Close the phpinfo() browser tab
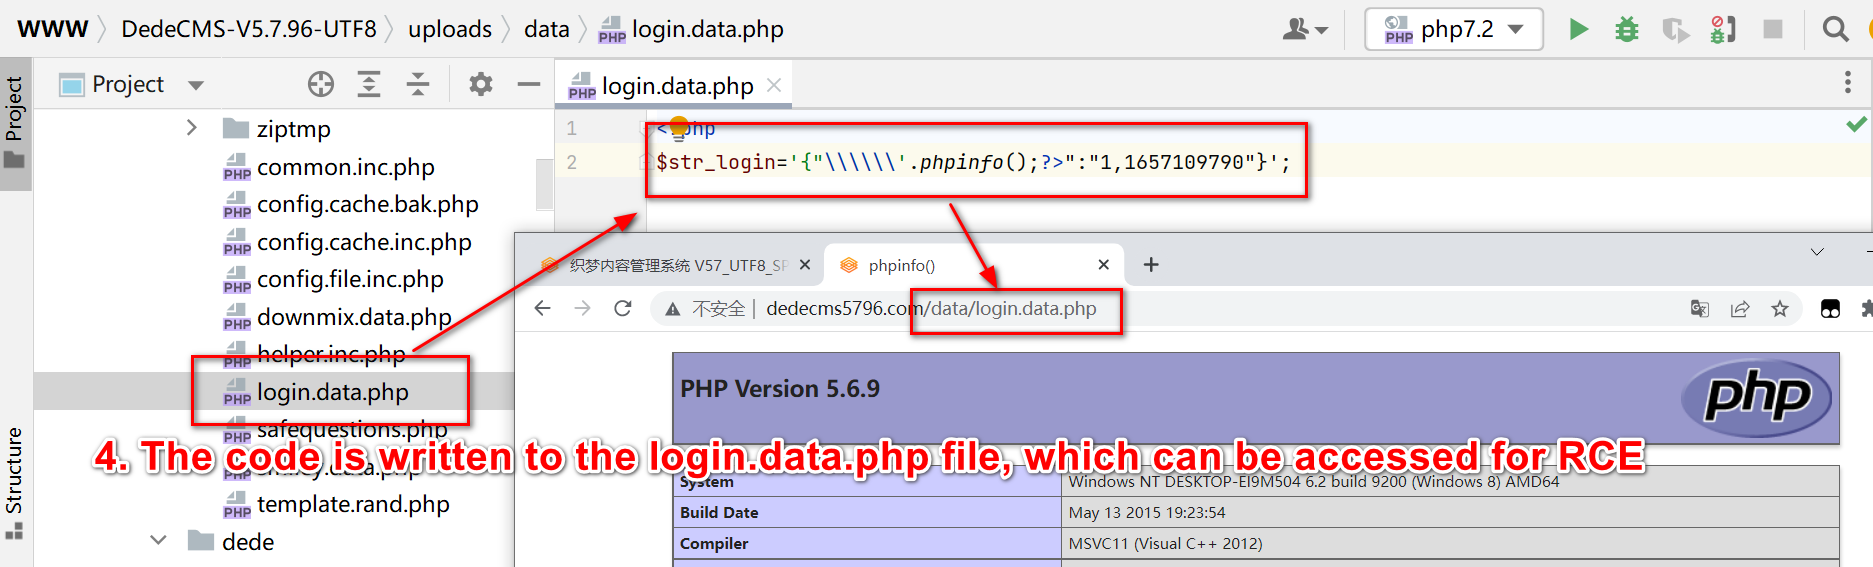This screenshot has height=567, width=1873. [x=1104, y=265]
